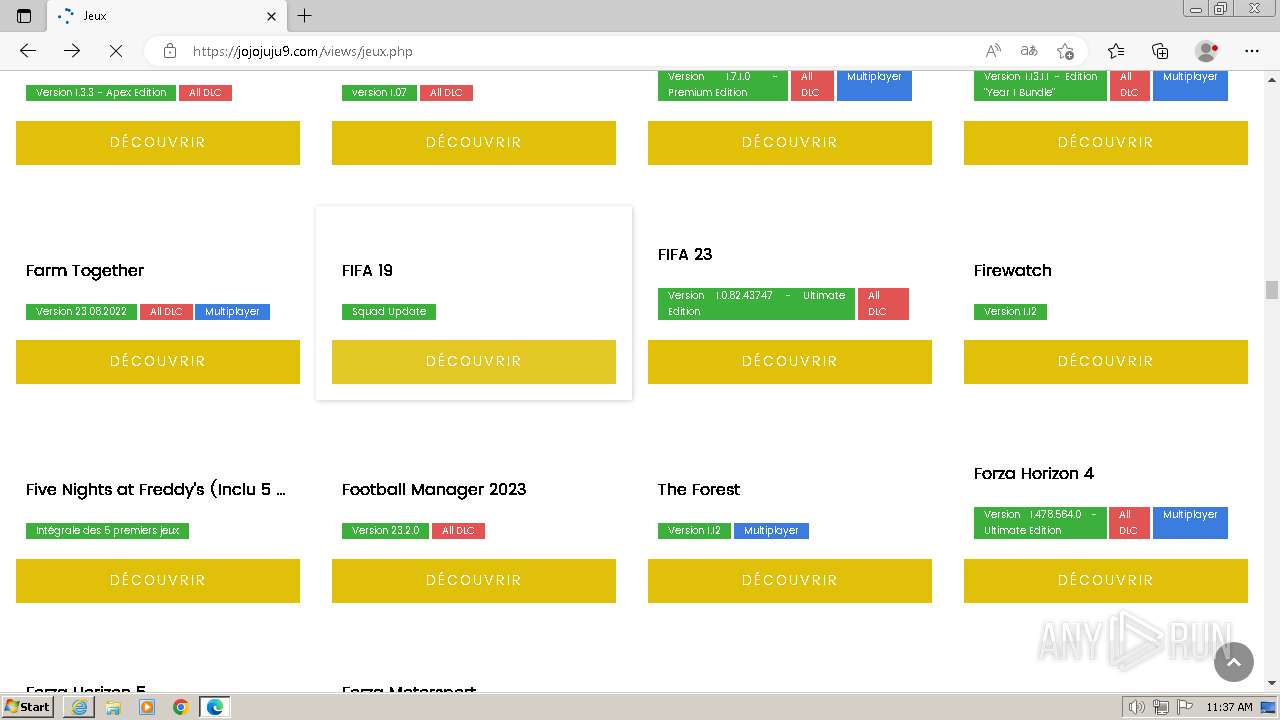Click All DLC tag on Farm Together
The image size is (1280, 720).
(x=166, y=312)
